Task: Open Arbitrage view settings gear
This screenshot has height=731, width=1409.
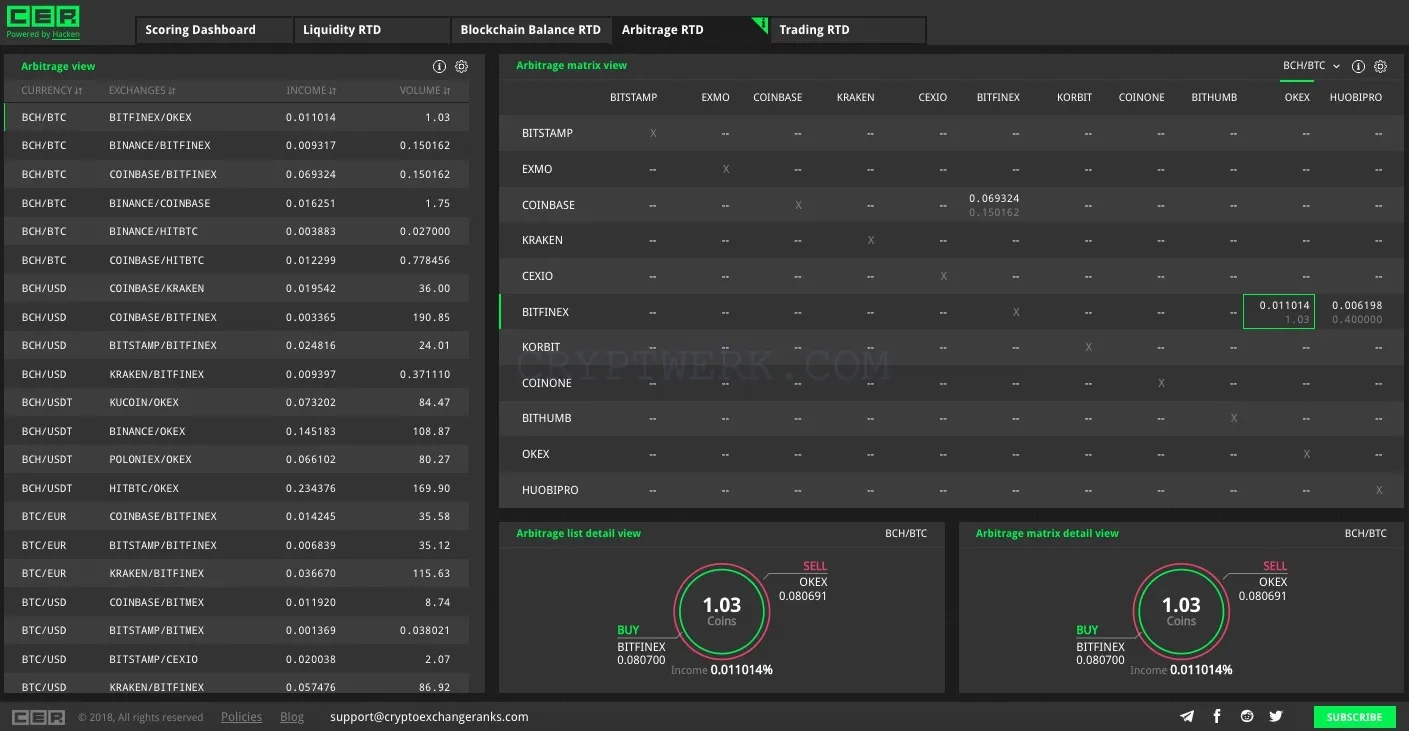Action: [x=461, y=67]
